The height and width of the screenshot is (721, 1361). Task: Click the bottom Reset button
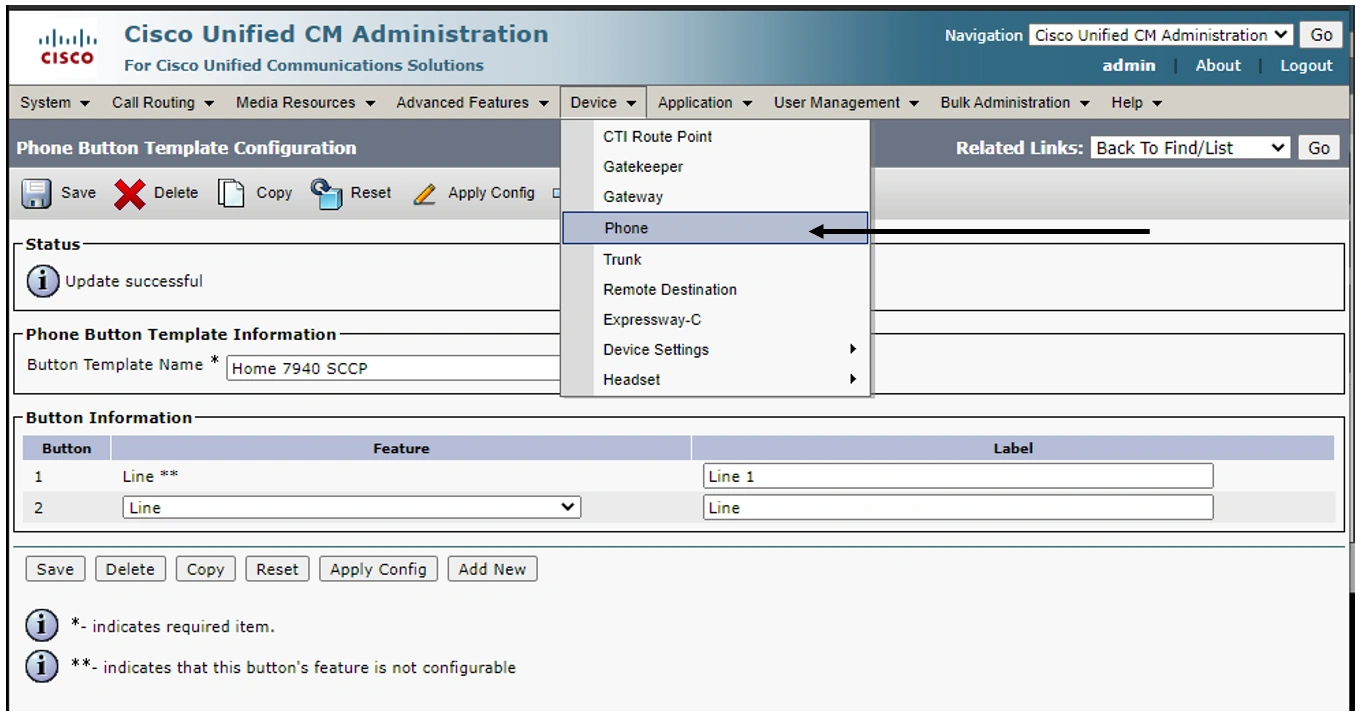pyautogui.click(x=277, y=569)
